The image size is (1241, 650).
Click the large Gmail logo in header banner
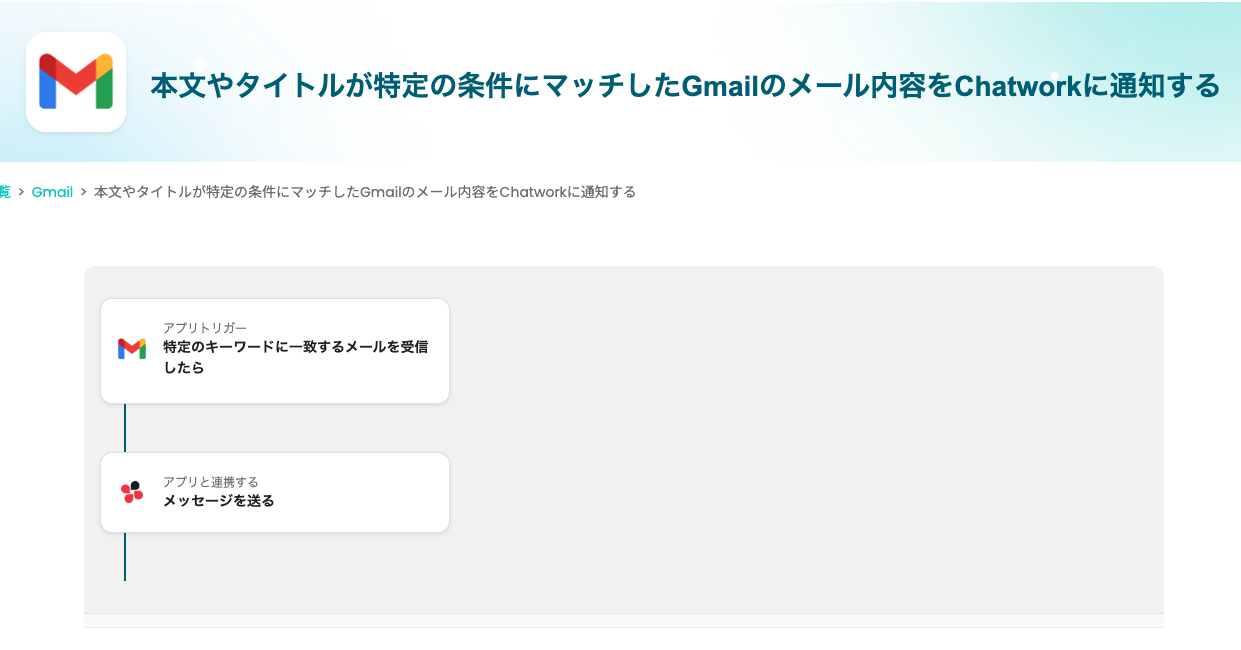coord(76,82)
